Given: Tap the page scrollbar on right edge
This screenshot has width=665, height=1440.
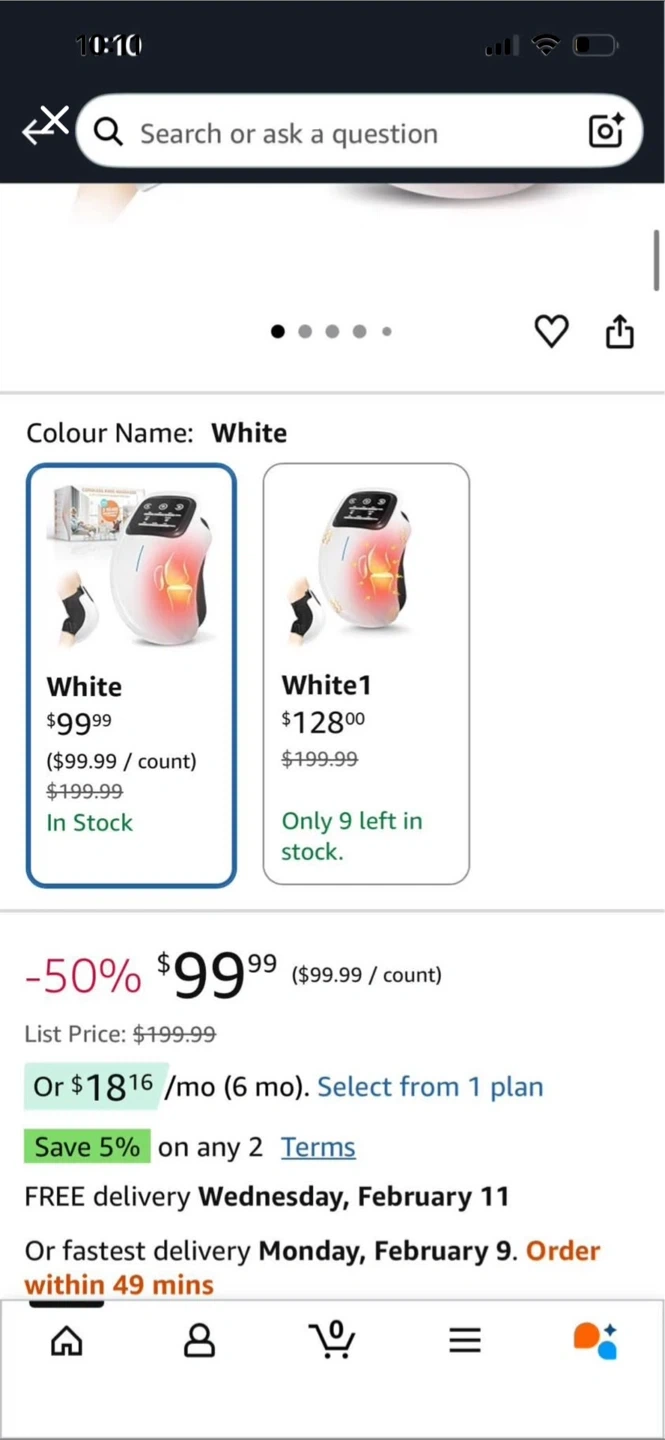Looking at the screenshot, I should (x=656, y=260).
